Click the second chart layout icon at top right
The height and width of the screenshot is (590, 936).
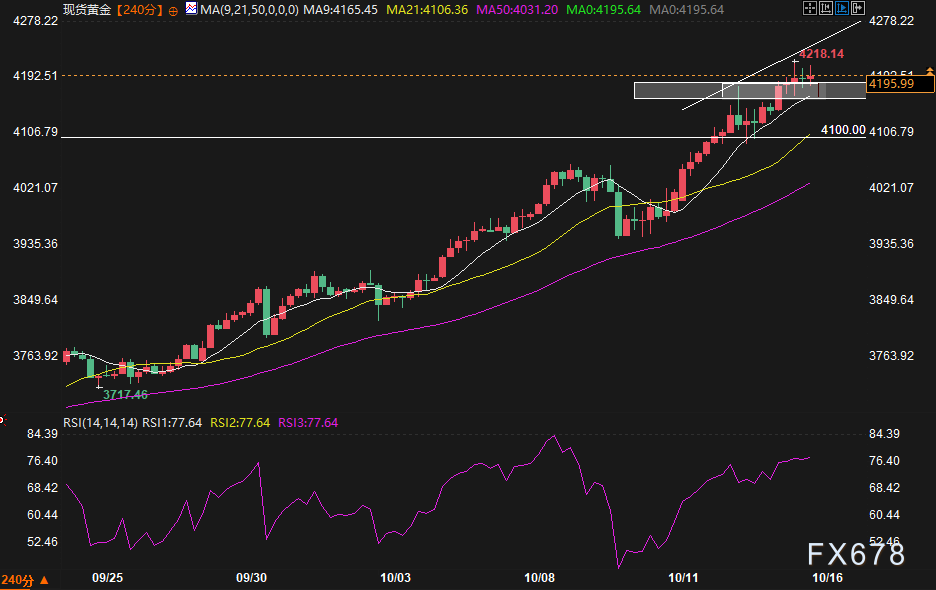826,9
